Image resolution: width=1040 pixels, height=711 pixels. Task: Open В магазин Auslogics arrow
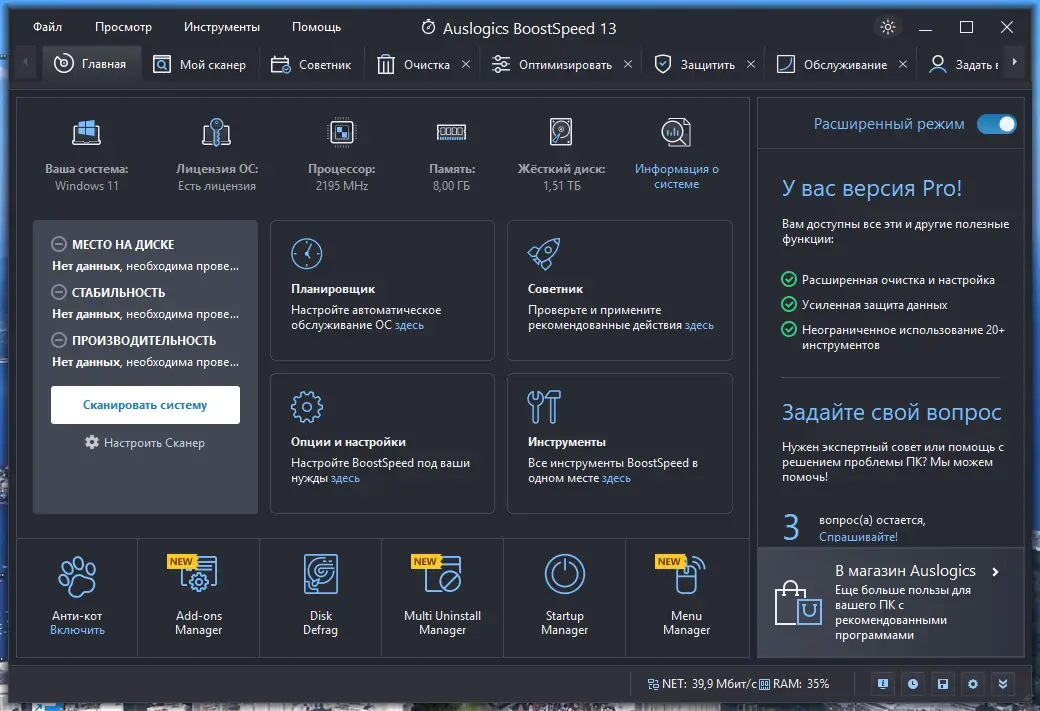(995, 572)
